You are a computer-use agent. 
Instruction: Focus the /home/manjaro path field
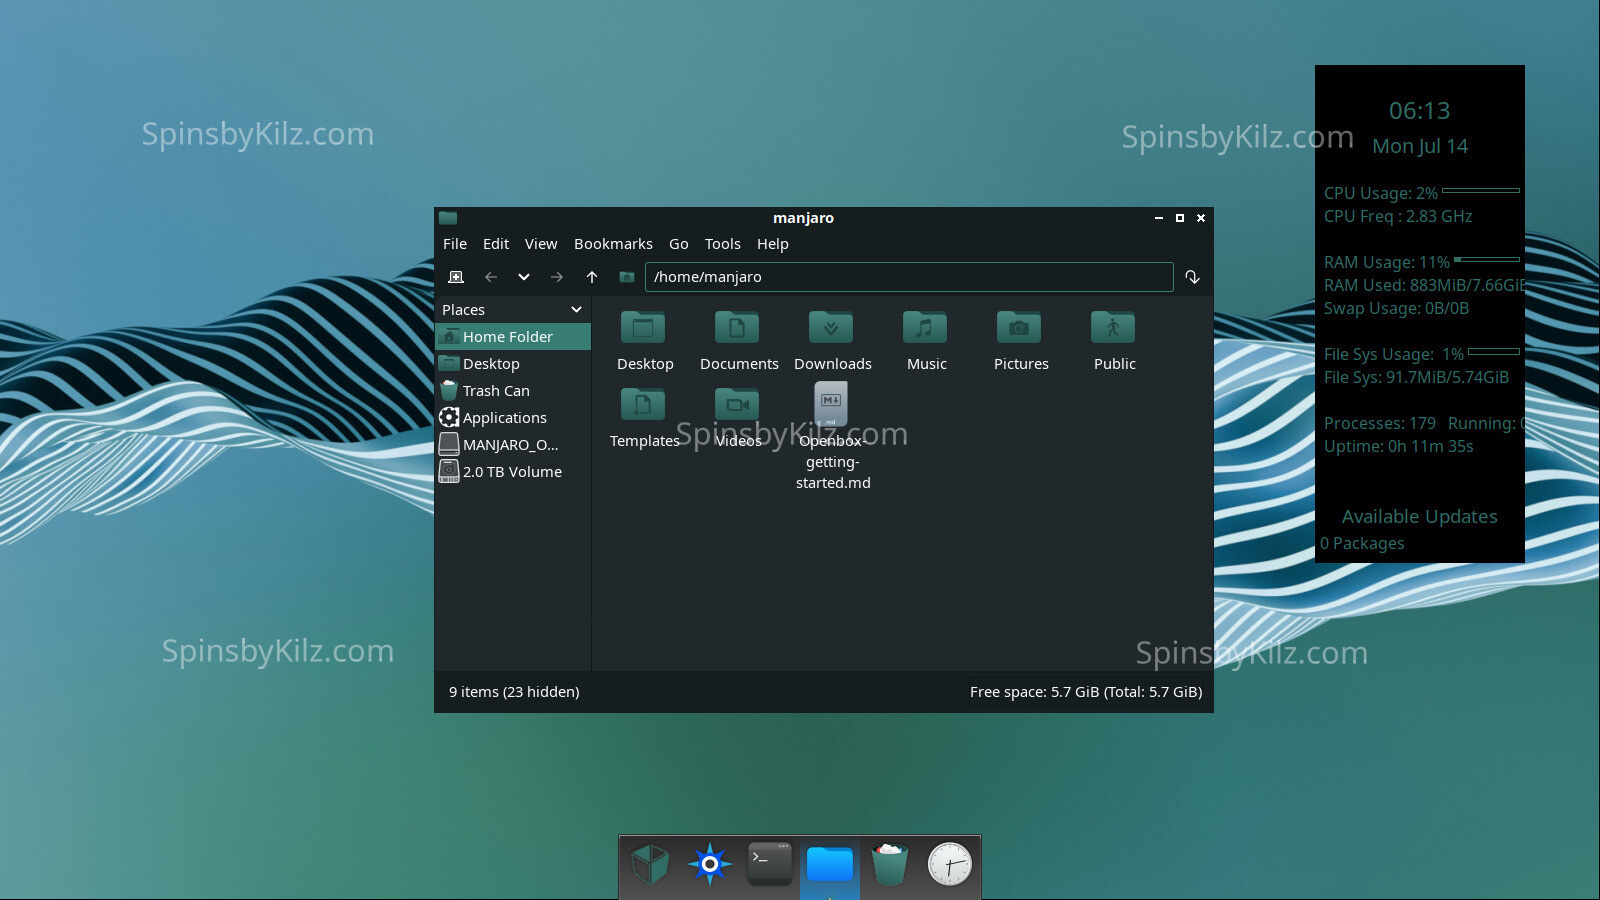click(x=909, y=277)
